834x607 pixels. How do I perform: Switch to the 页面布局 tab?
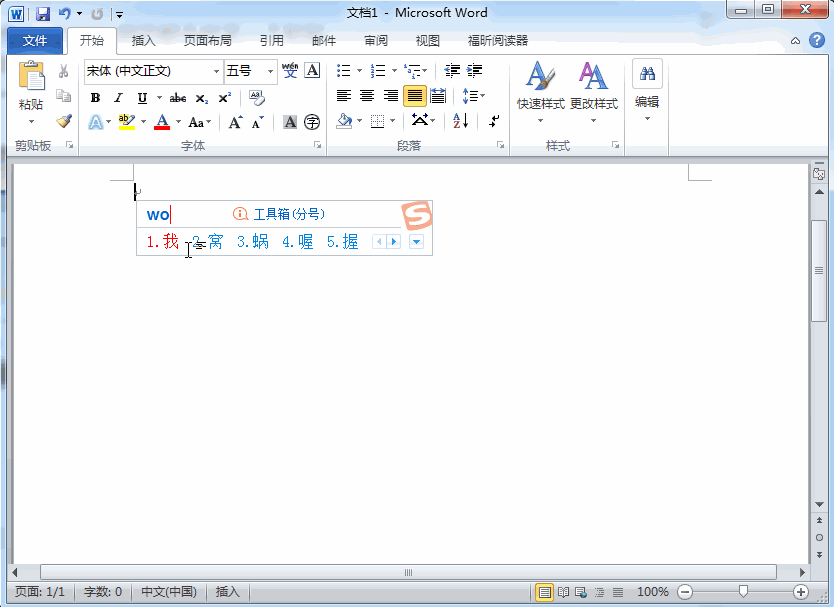tap(207, 40)
